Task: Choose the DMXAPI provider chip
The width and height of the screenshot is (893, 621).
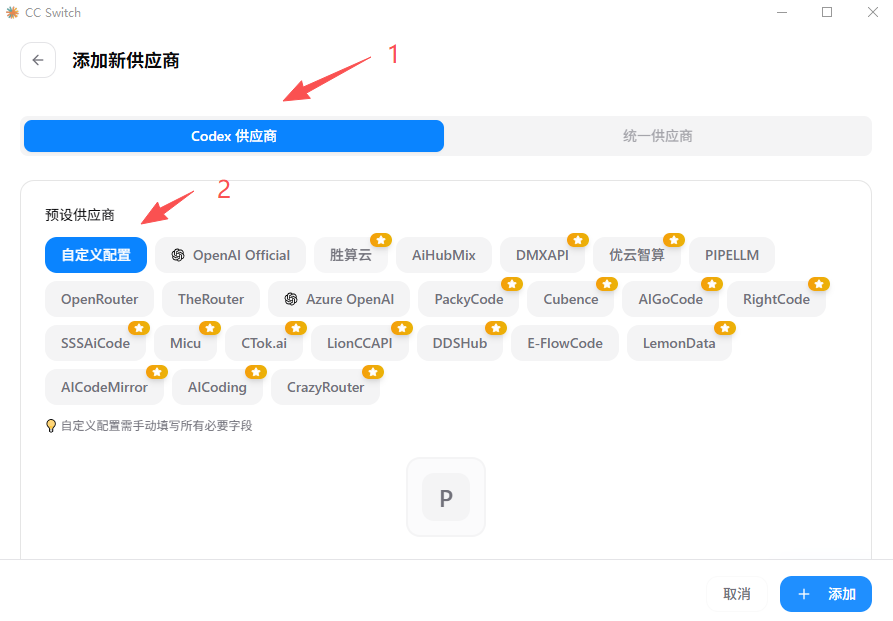Action: pos(542,255)
